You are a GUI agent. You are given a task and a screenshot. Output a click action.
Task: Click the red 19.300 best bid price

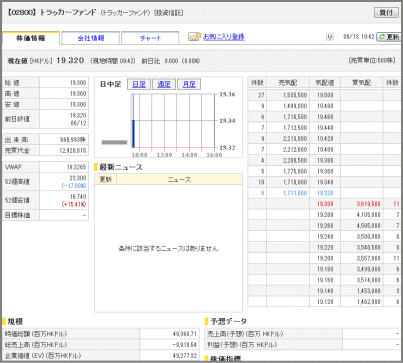point(325,204)
